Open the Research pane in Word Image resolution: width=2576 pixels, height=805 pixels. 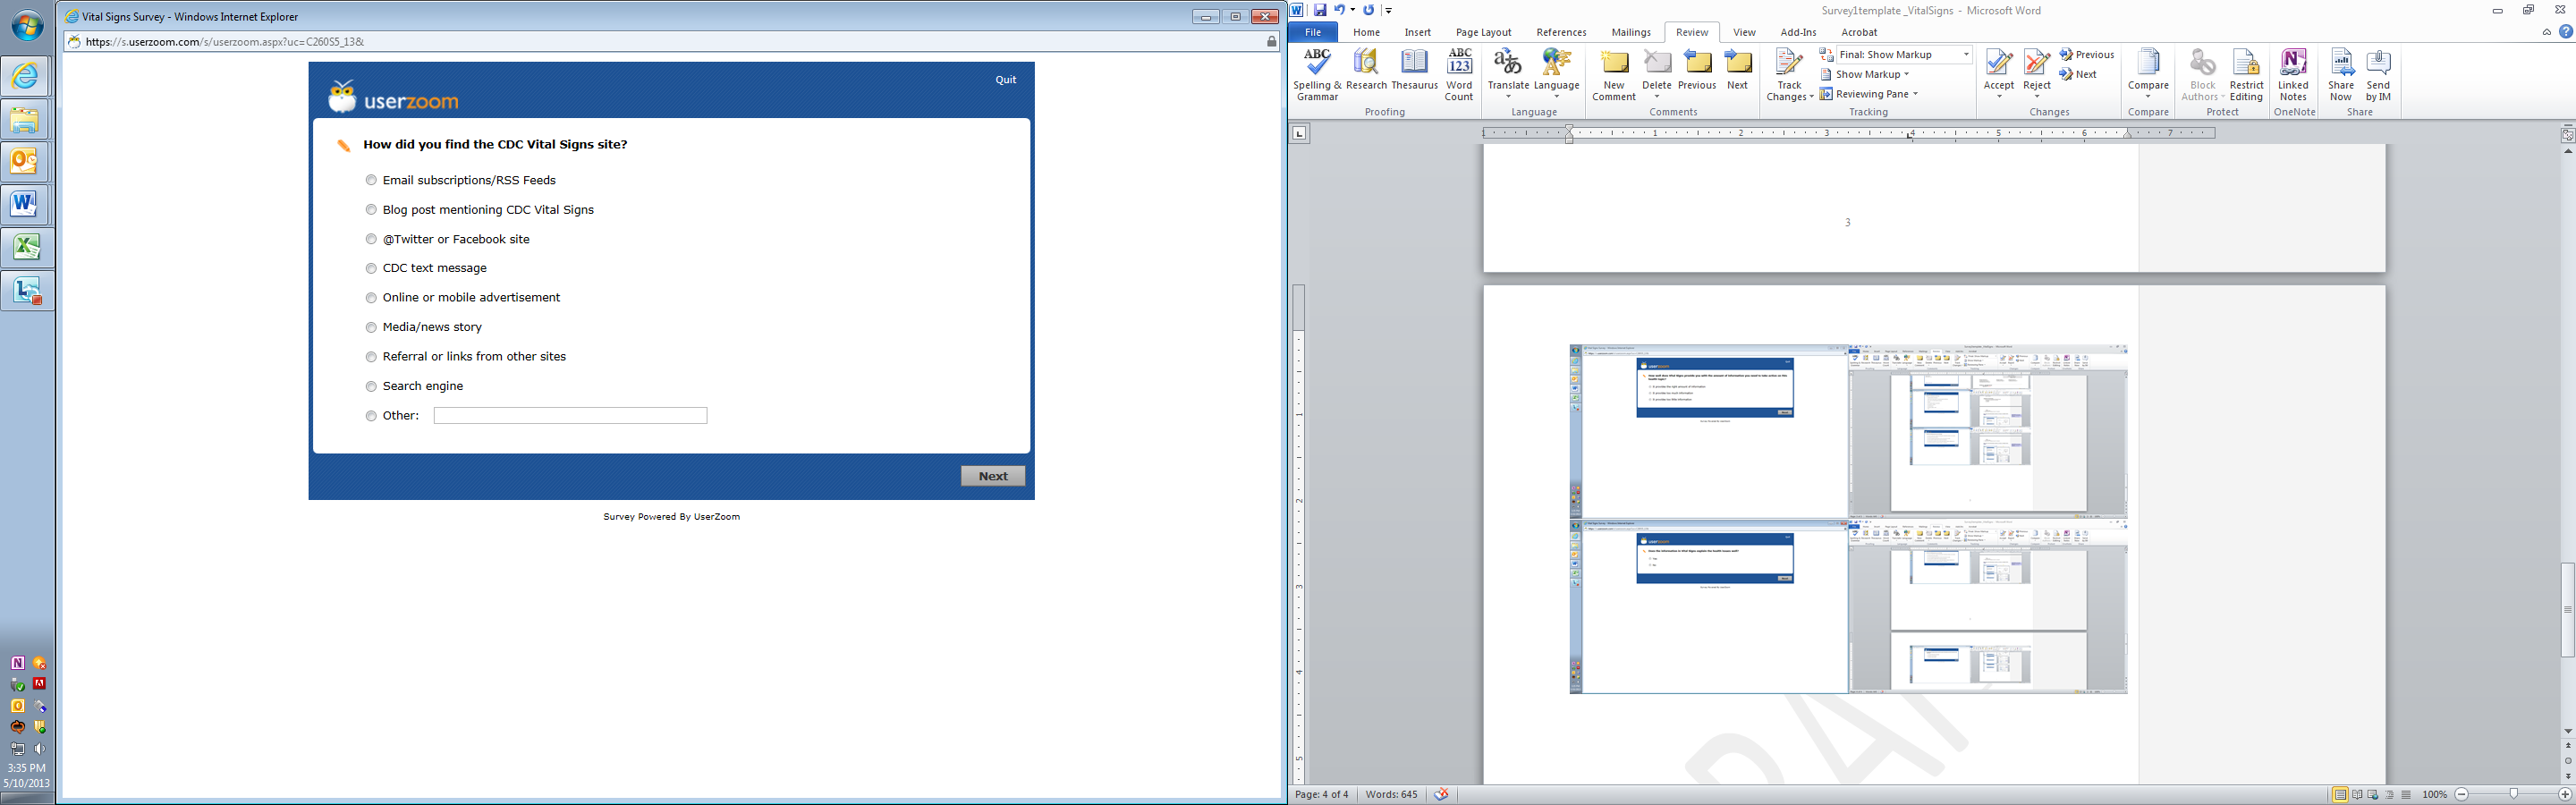[1366, 70]
